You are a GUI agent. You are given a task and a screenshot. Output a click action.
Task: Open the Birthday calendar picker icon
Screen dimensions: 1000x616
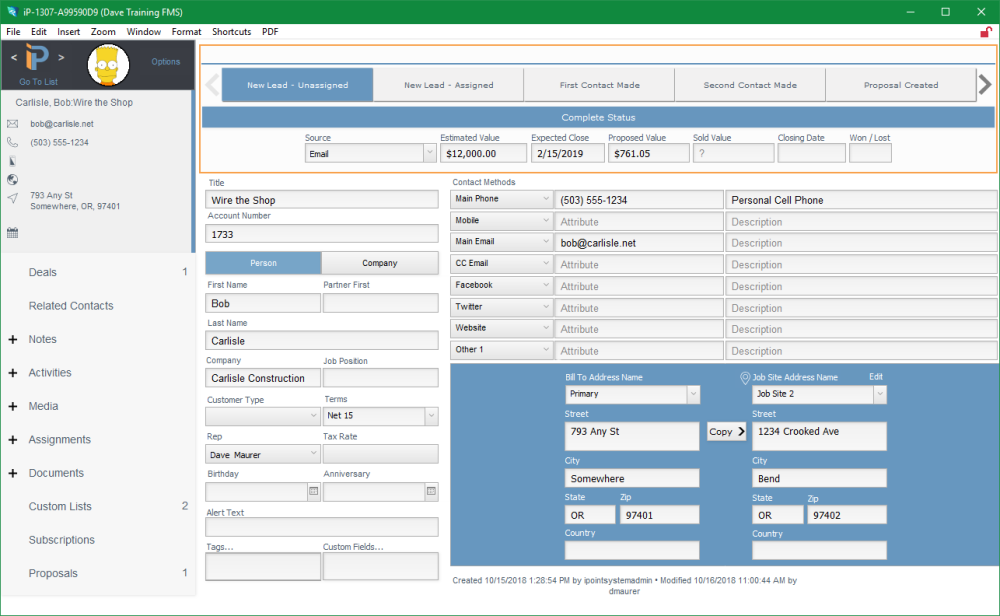click(313, 492)
